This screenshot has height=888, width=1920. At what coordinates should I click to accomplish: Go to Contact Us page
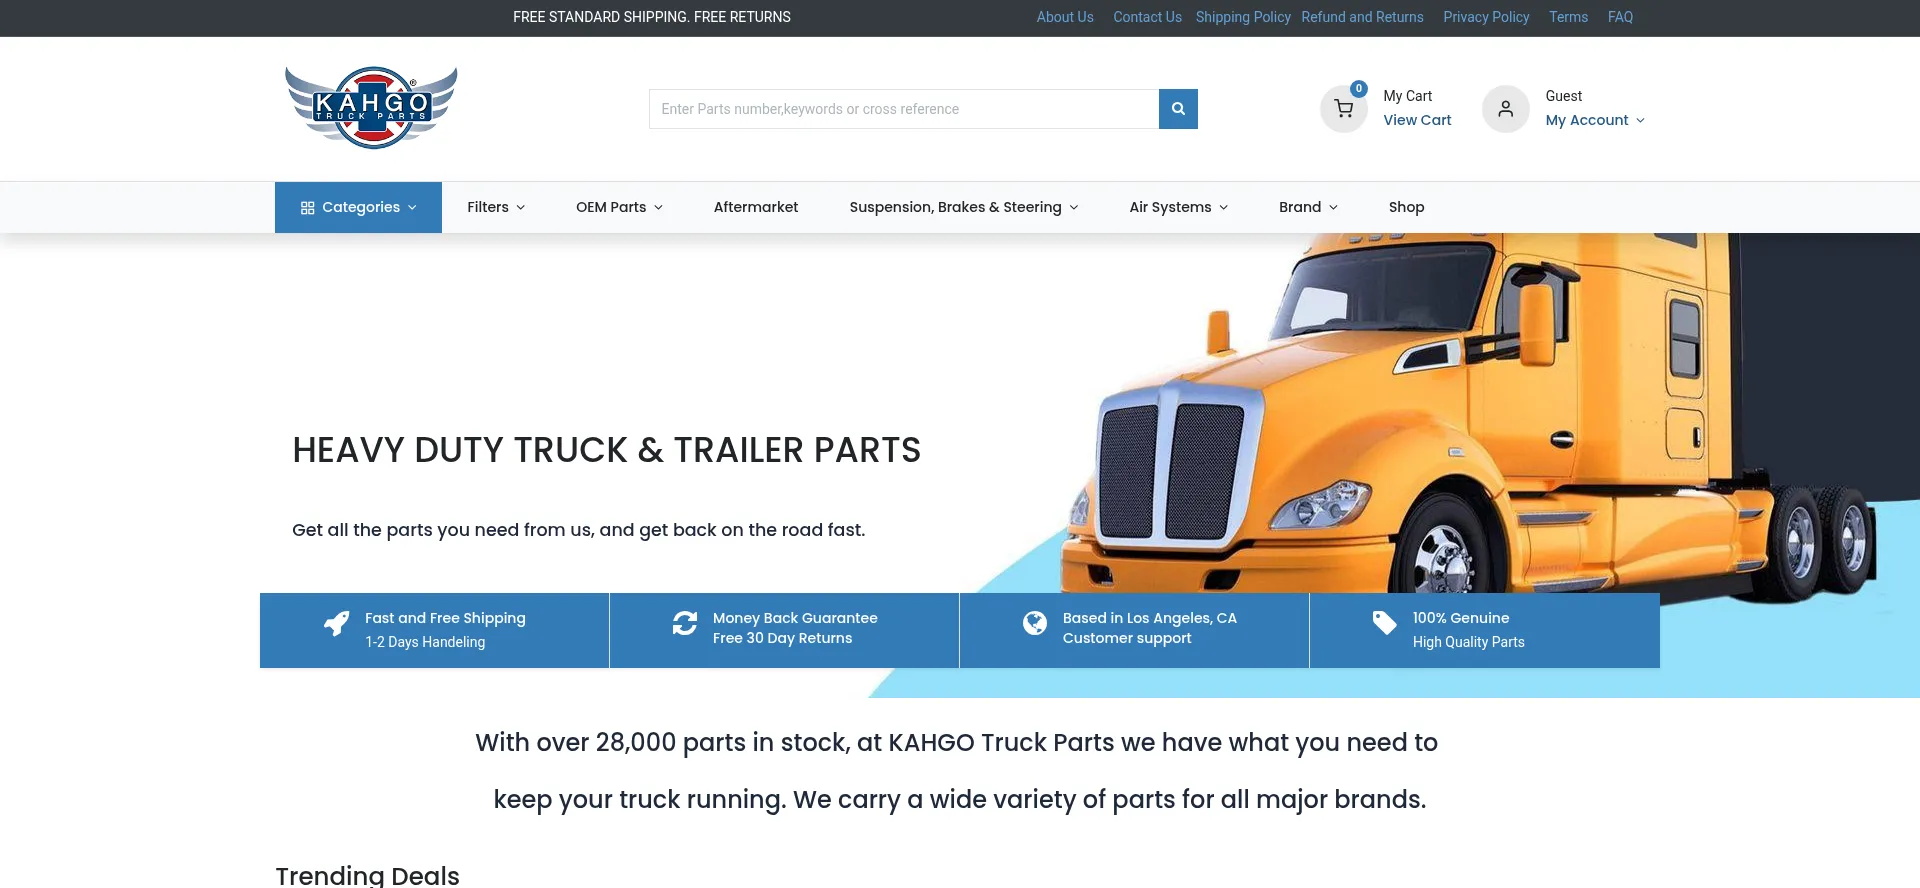click(1147, 17)
